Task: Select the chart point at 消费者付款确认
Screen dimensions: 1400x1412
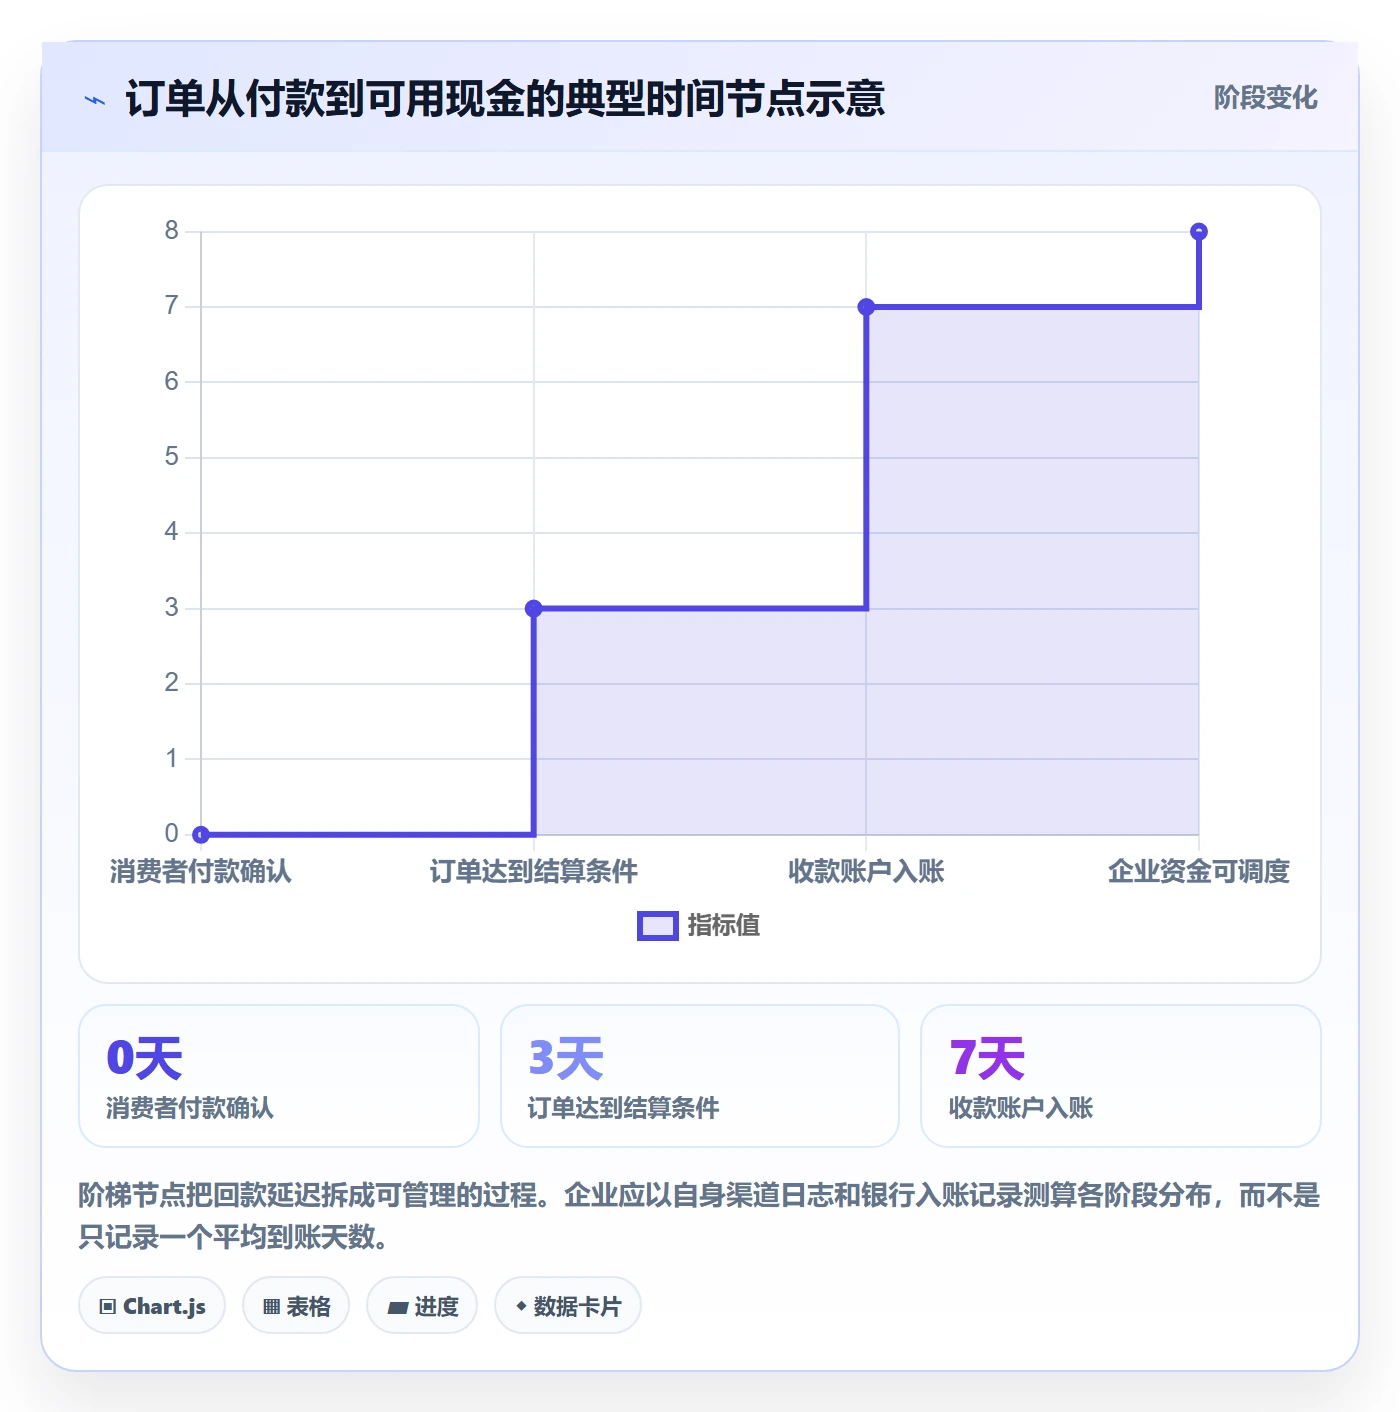Action: [x=201, y=834]
